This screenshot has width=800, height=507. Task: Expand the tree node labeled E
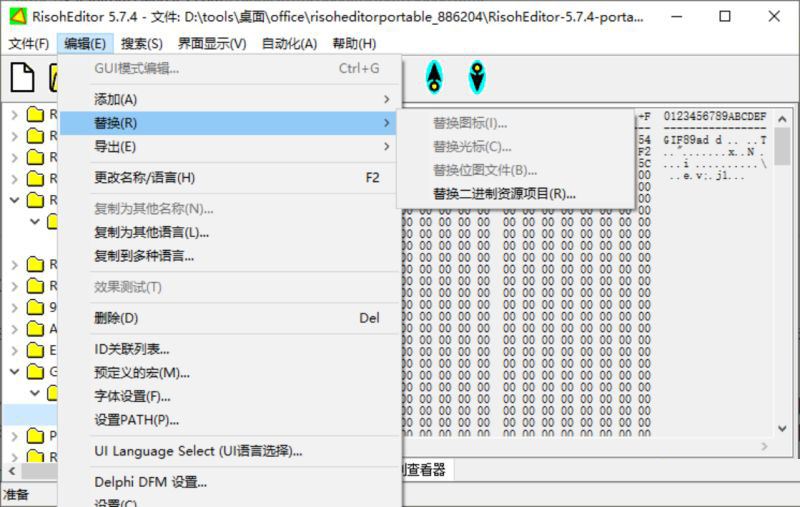click(15, 350)
